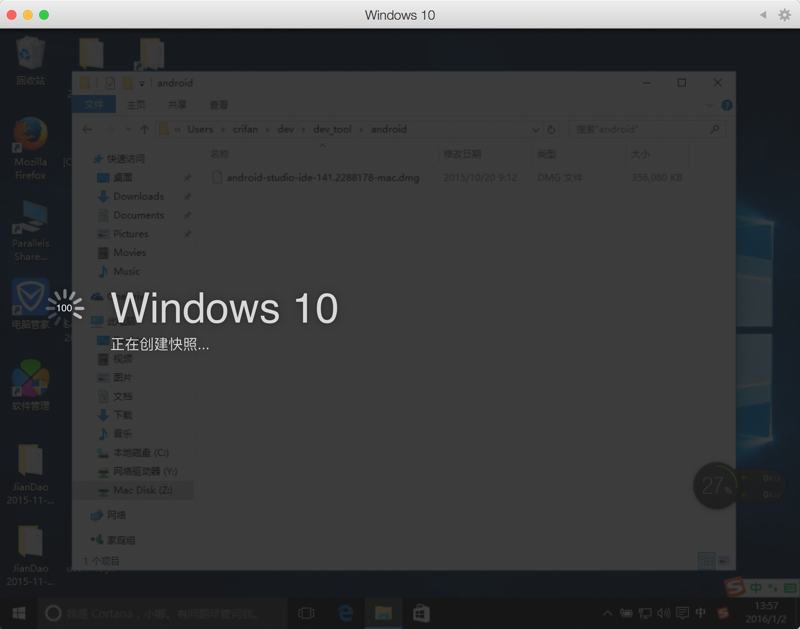
Task: Go up one folder level
Action: click(x=145, y=130)
